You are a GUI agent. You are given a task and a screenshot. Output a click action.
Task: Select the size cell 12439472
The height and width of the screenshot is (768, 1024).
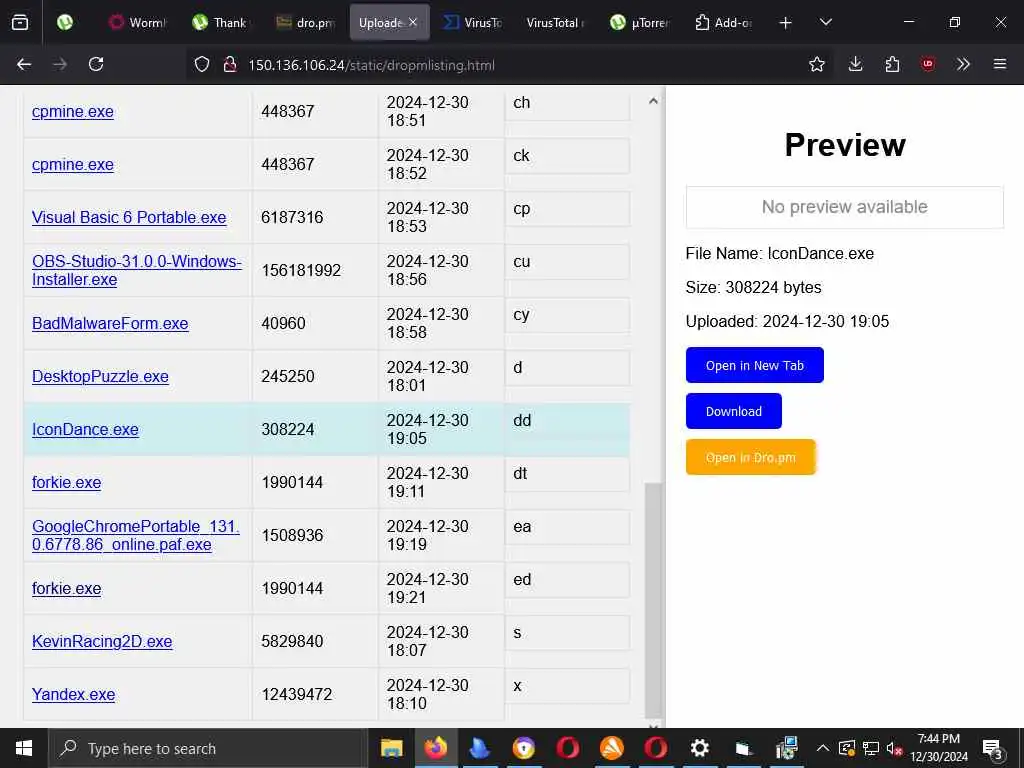click(x=315, y=694)
